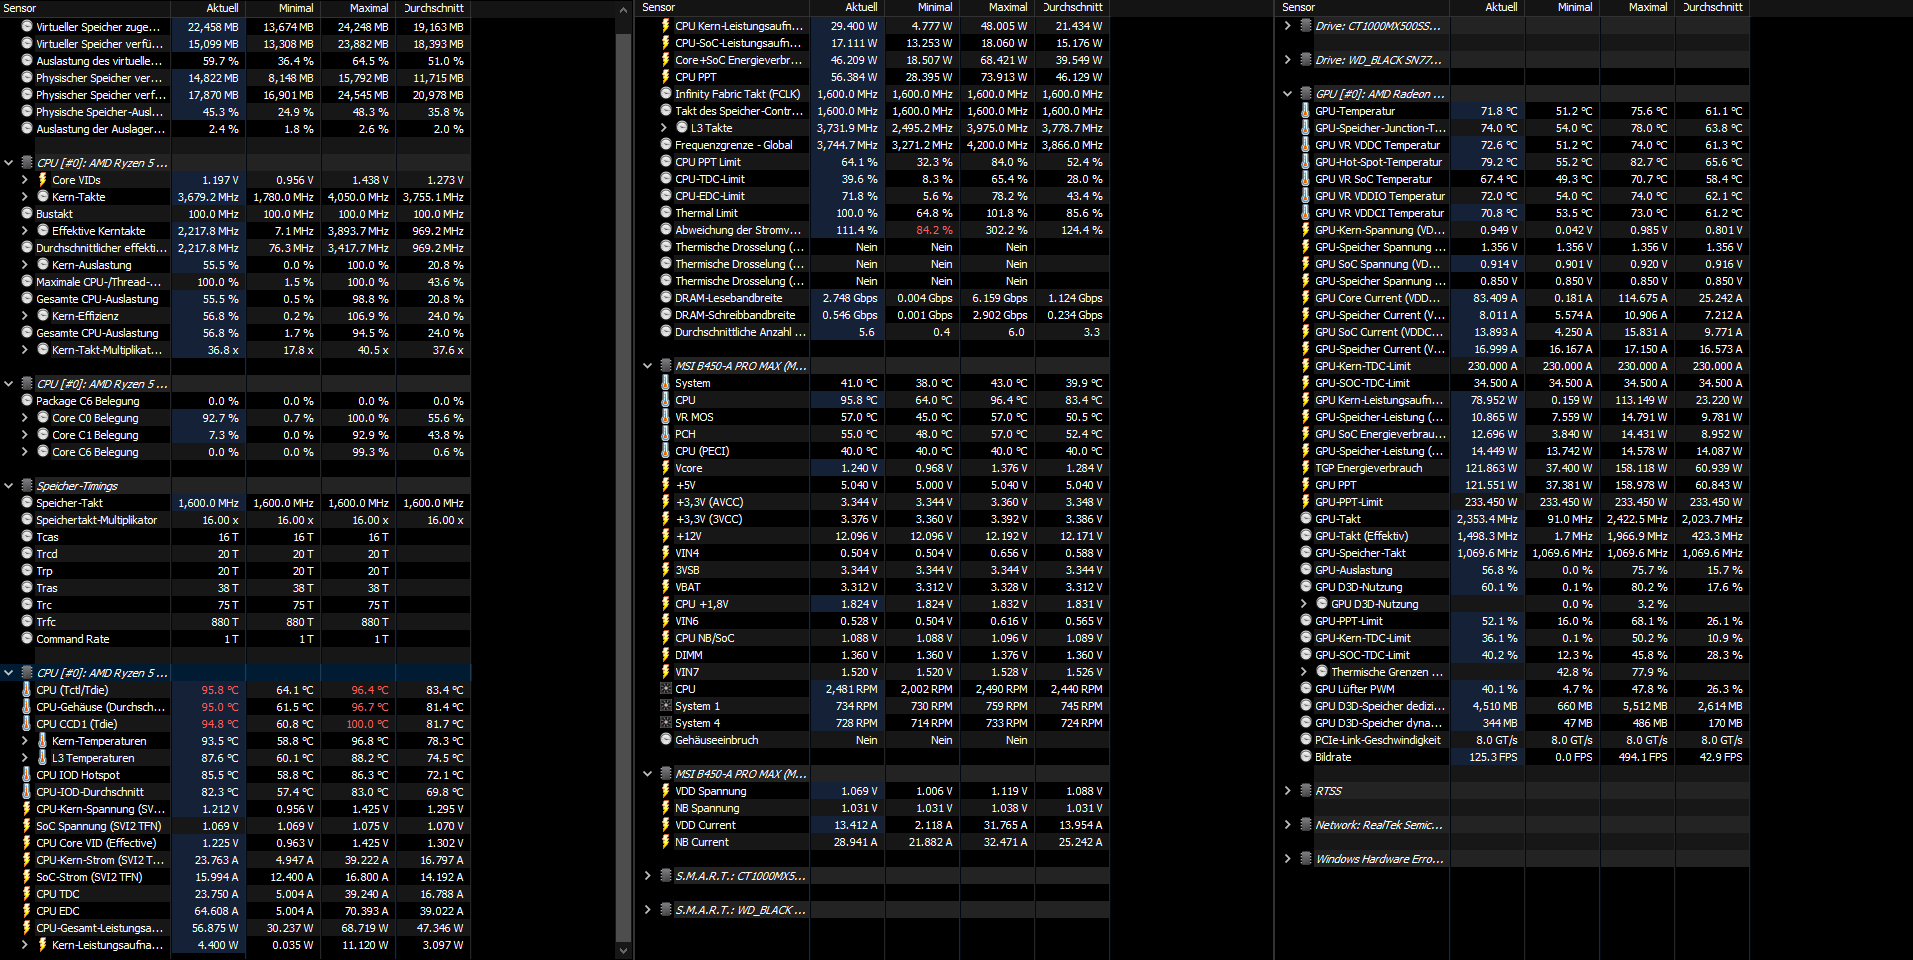Screen dimensions: 1913x960
Task: Click the GPU Lüfter PWM icon
Action: pos(1306,689)
